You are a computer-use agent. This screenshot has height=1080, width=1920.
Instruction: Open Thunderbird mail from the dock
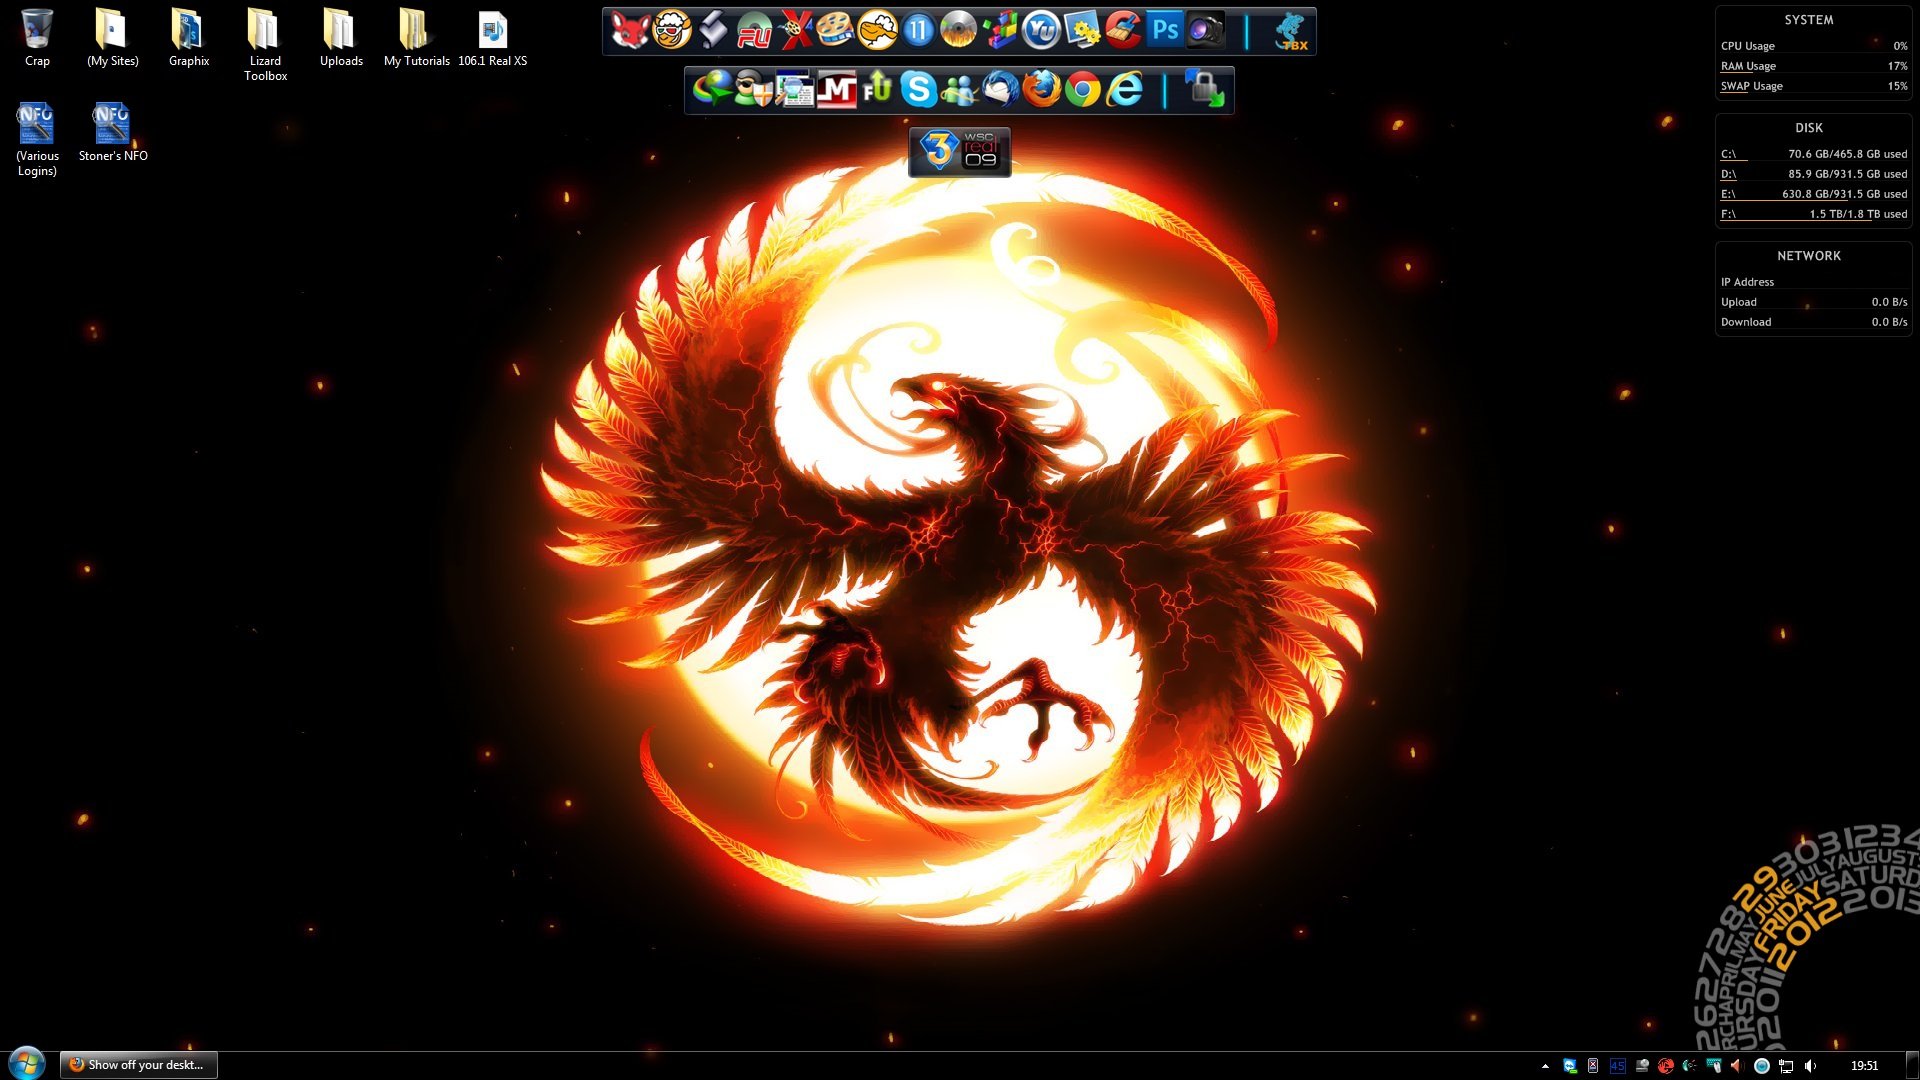coord(1000,90)
